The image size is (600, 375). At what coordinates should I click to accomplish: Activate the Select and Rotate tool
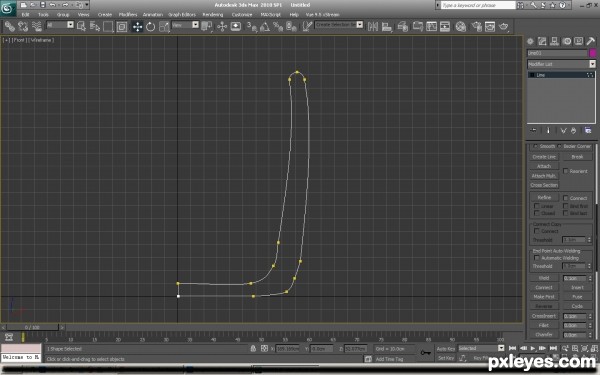[x=150, y=26]
